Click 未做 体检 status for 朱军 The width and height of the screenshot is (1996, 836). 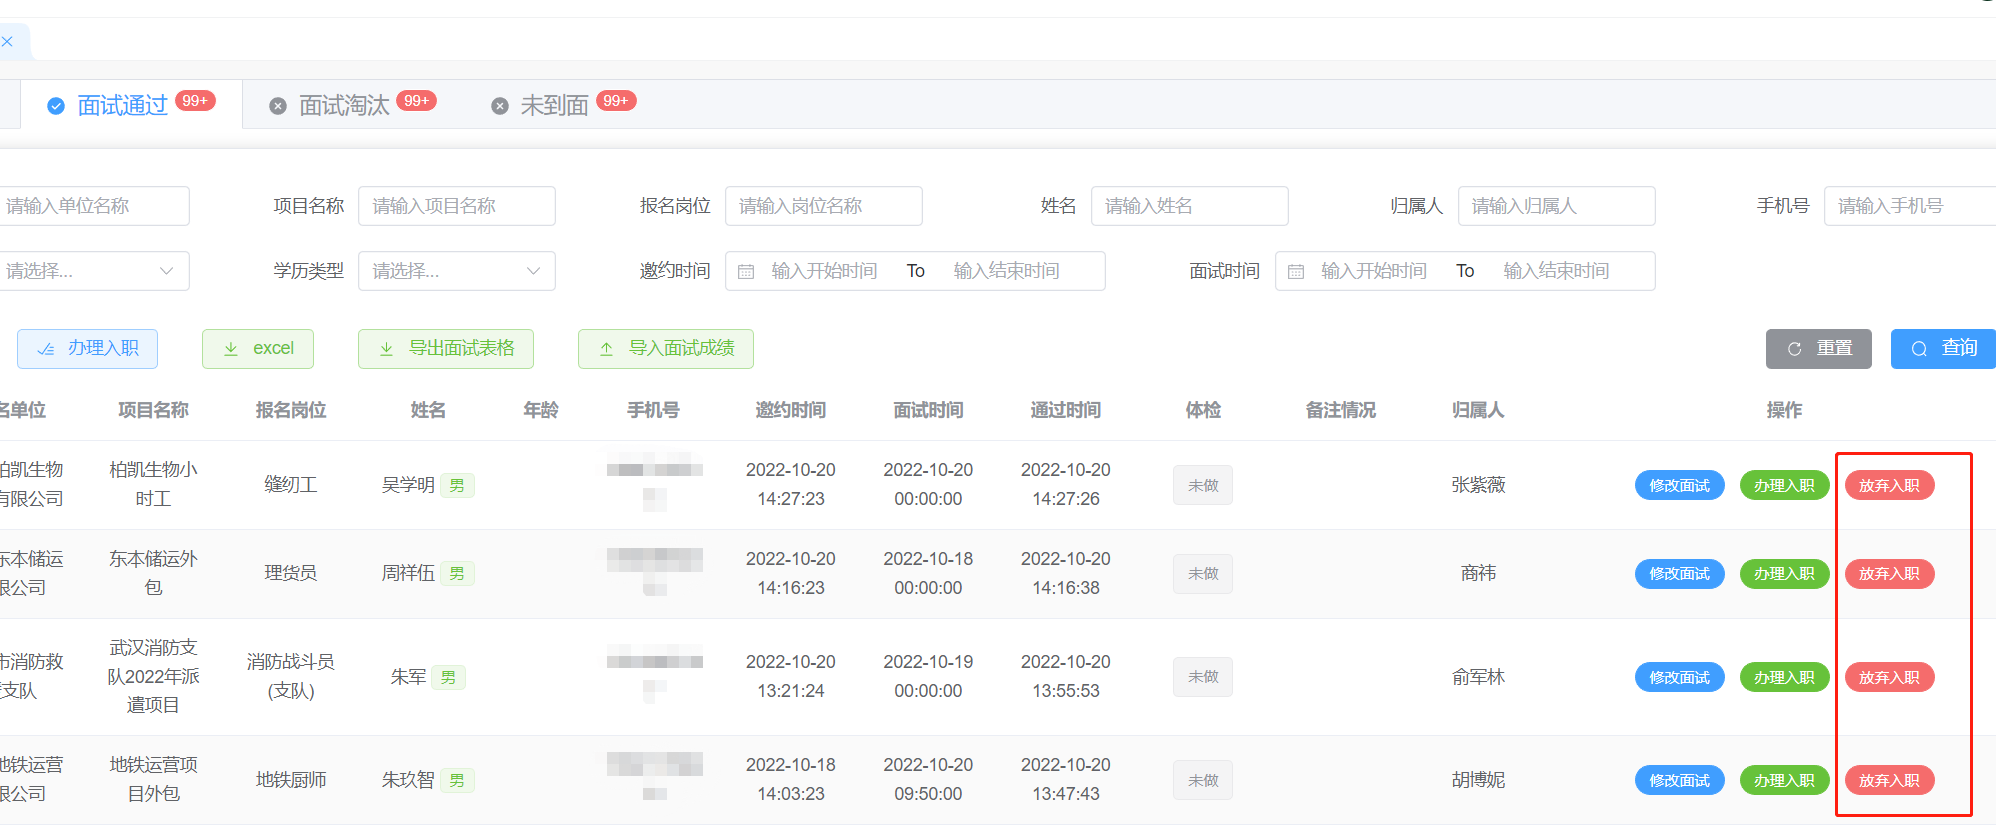tap(1203, 677)
